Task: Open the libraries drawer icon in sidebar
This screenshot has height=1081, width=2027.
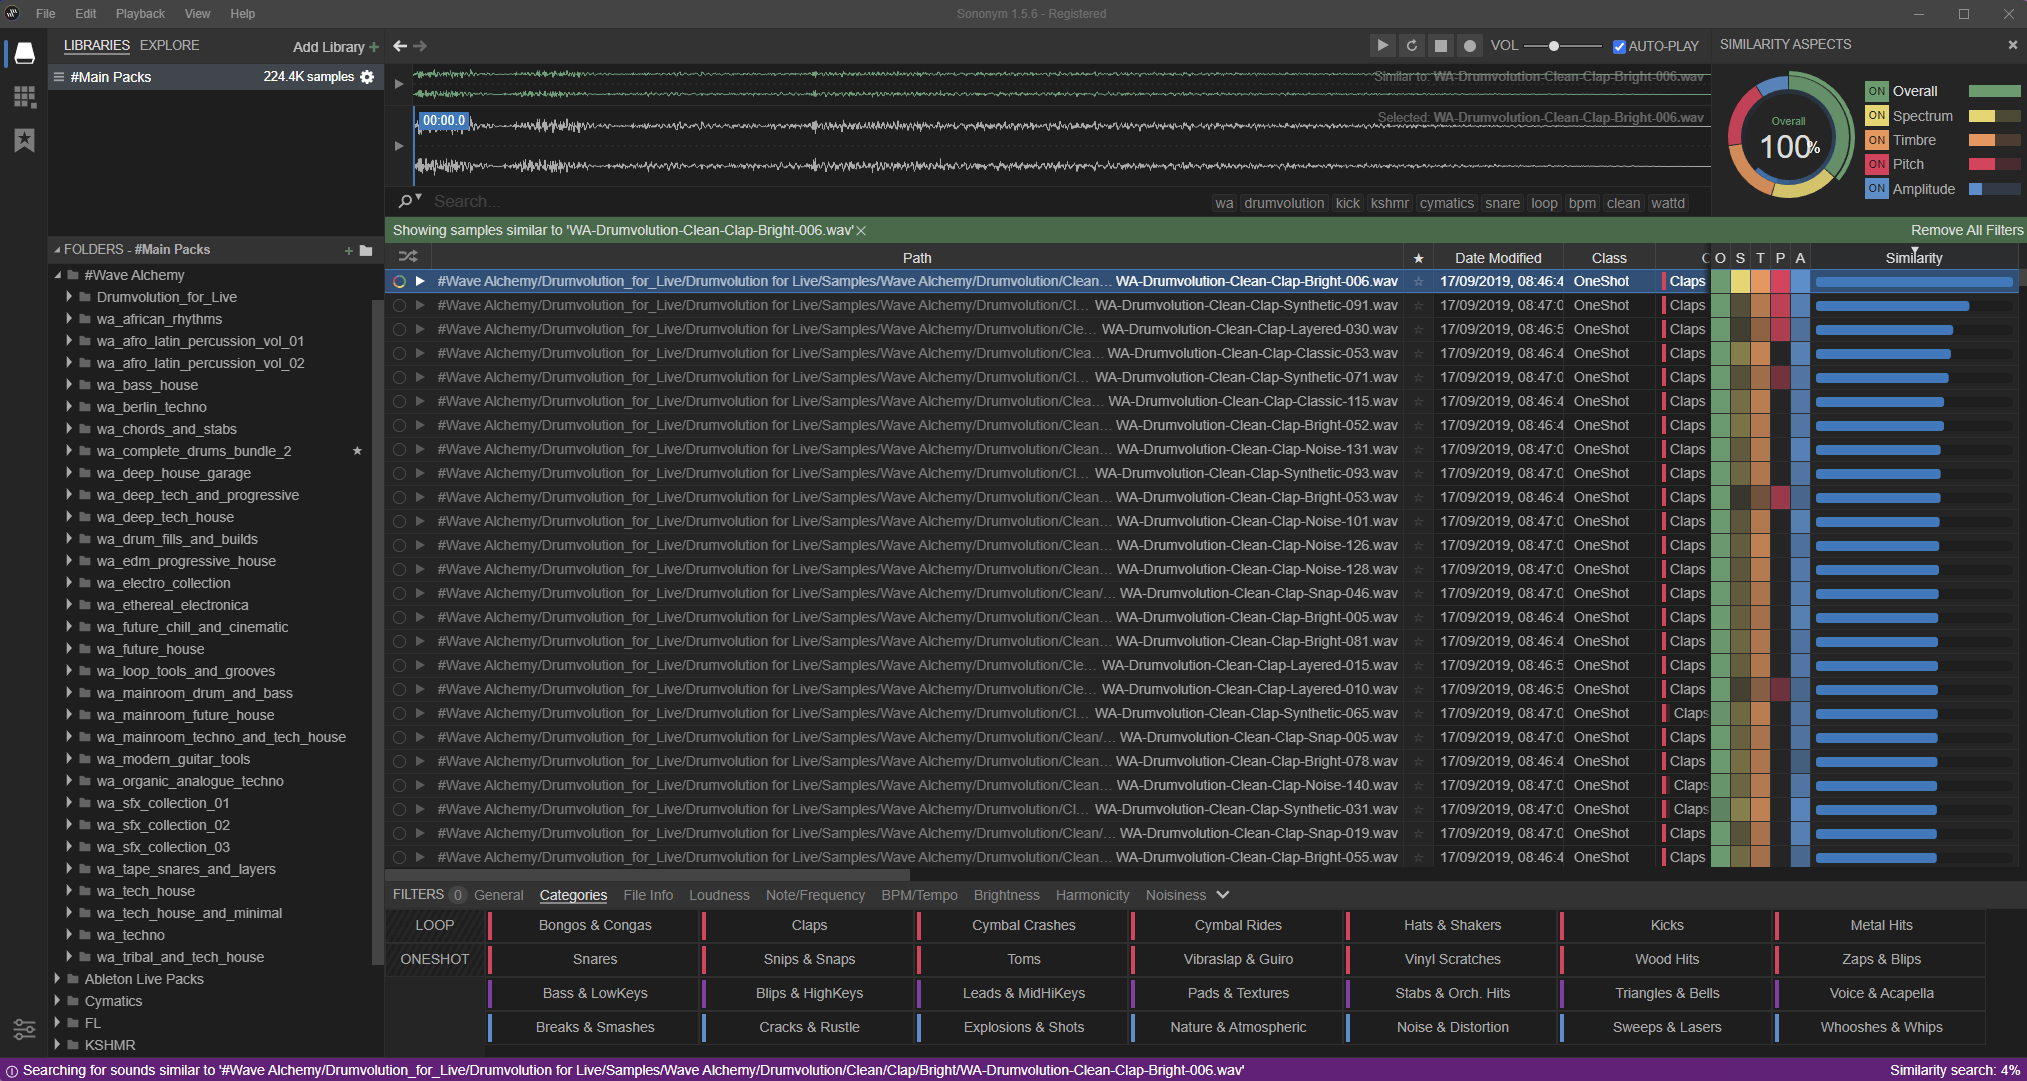Action: pos(24,52)
